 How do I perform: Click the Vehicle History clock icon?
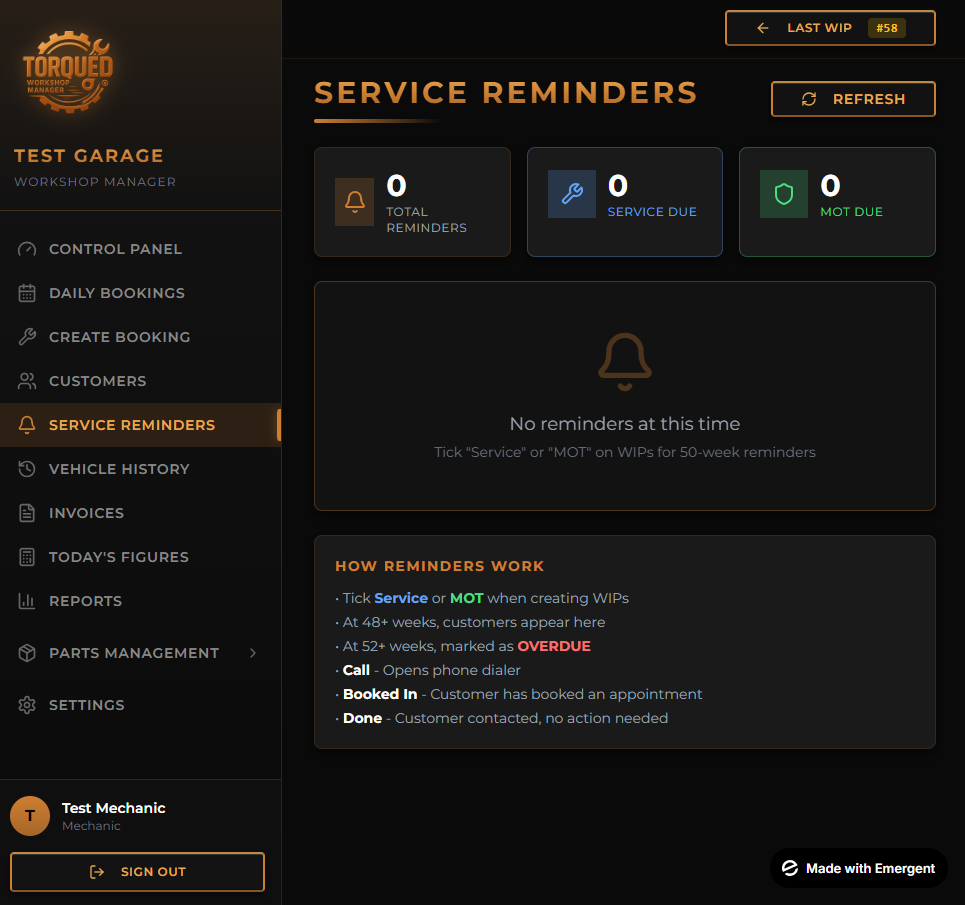(x=27, y=469)
